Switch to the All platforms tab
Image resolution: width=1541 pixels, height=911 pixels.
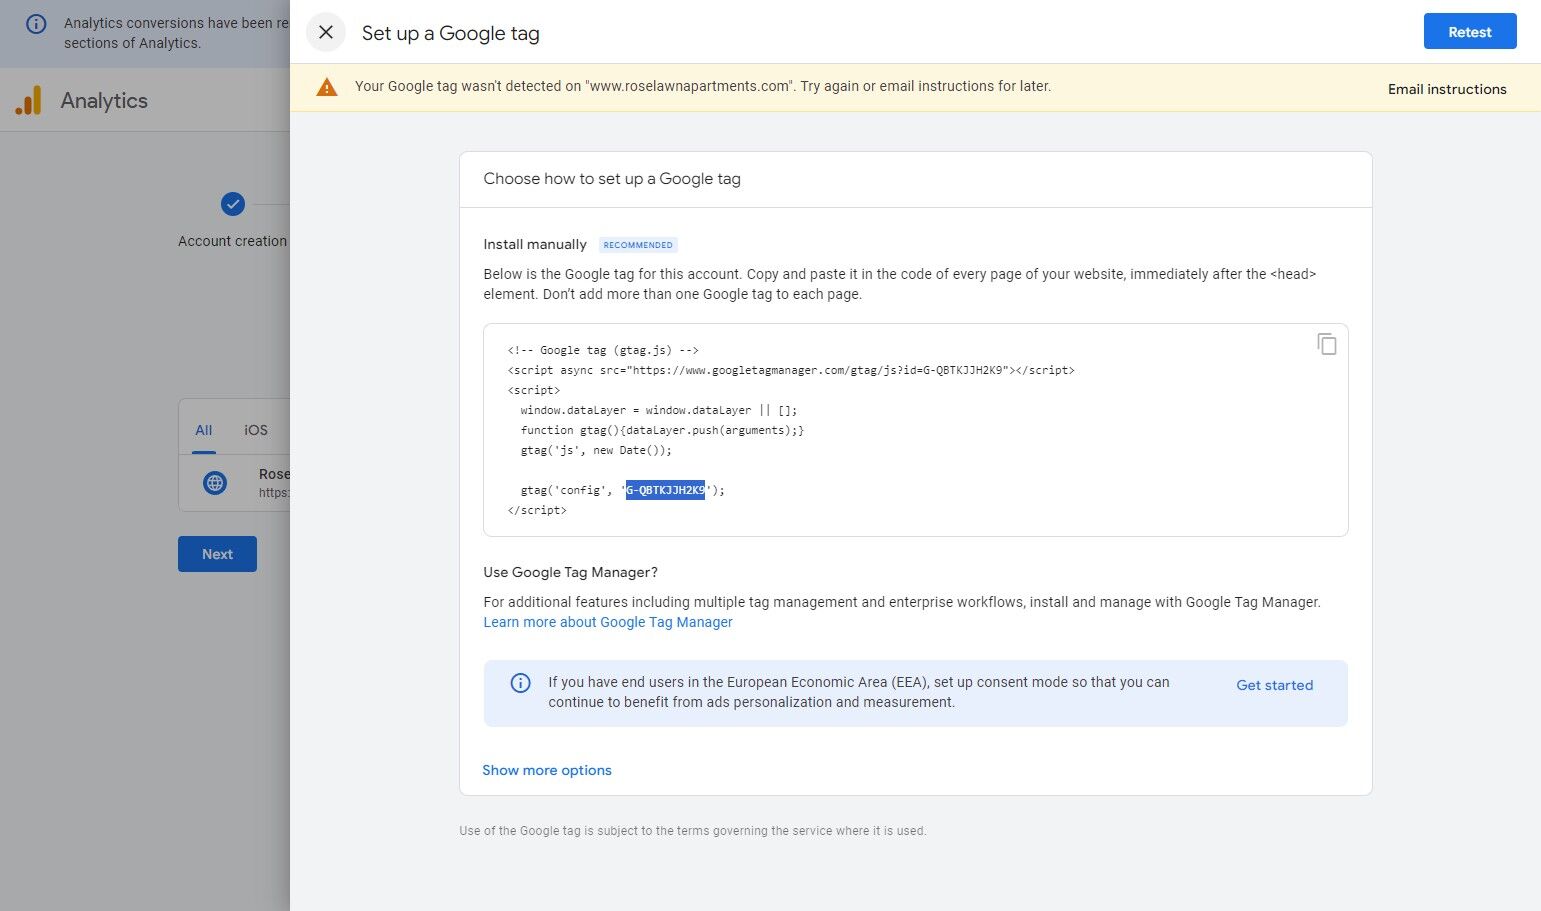(x=204, y=430)
